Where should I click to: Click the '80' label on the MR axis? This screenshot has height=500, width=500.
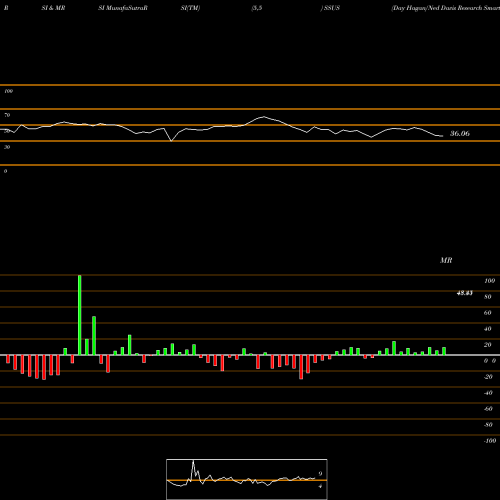[488, 297]
